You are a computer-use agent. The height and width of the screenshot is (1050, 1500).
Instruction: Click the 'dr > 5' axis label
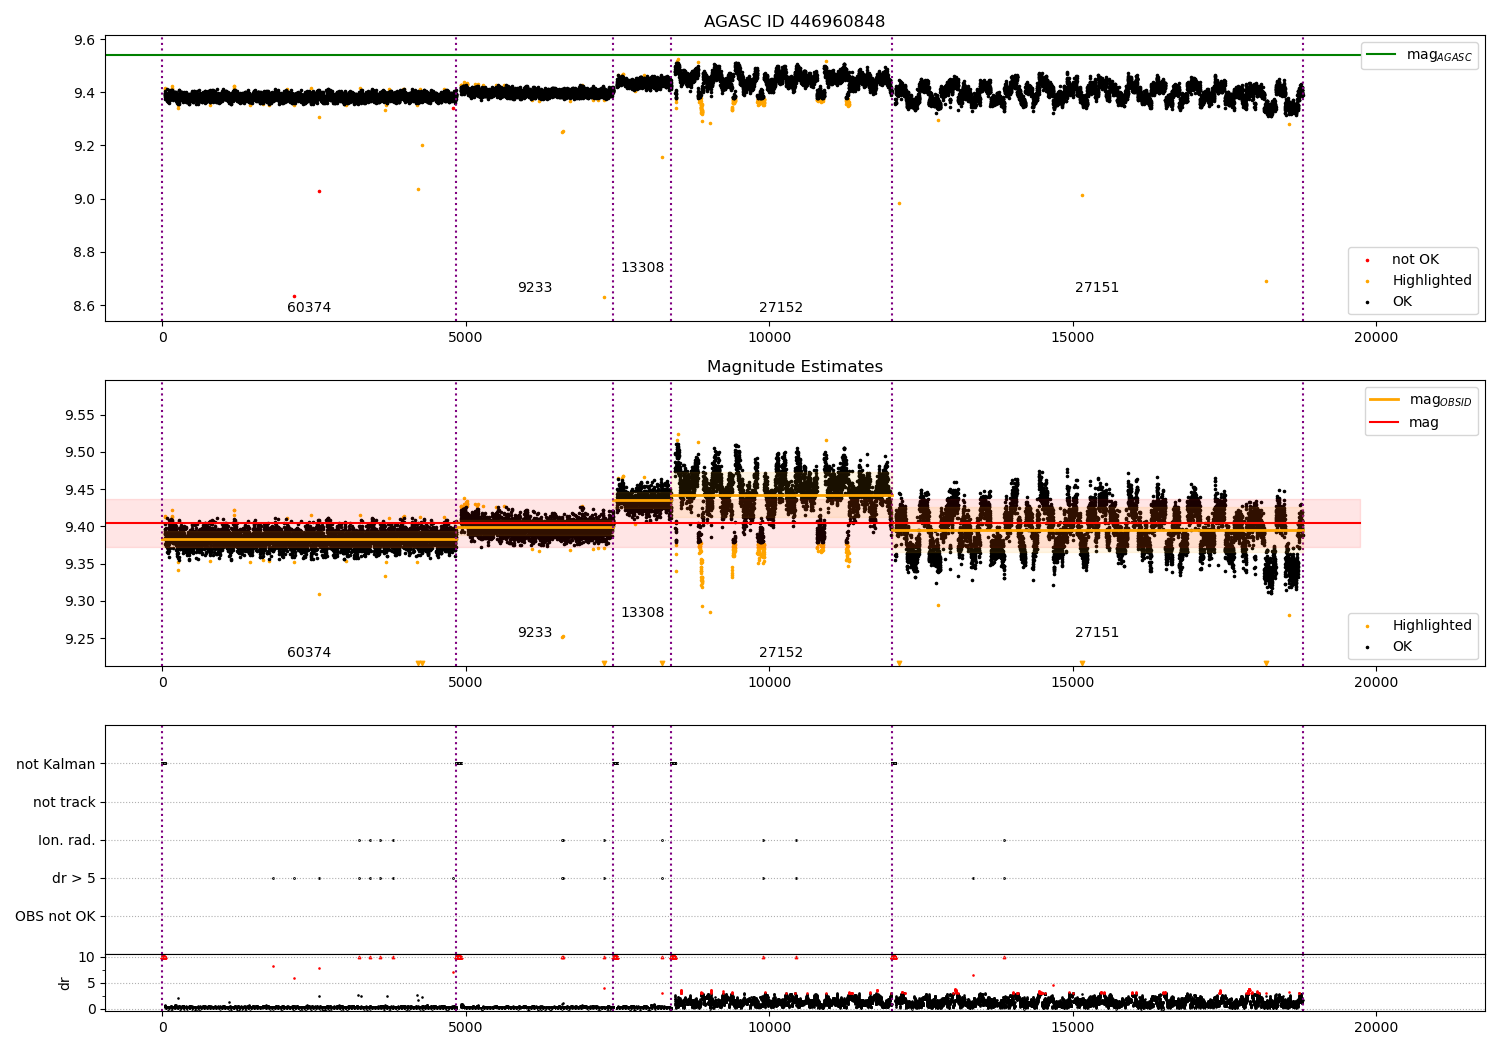pyautogui.click(x=74, y=879)
